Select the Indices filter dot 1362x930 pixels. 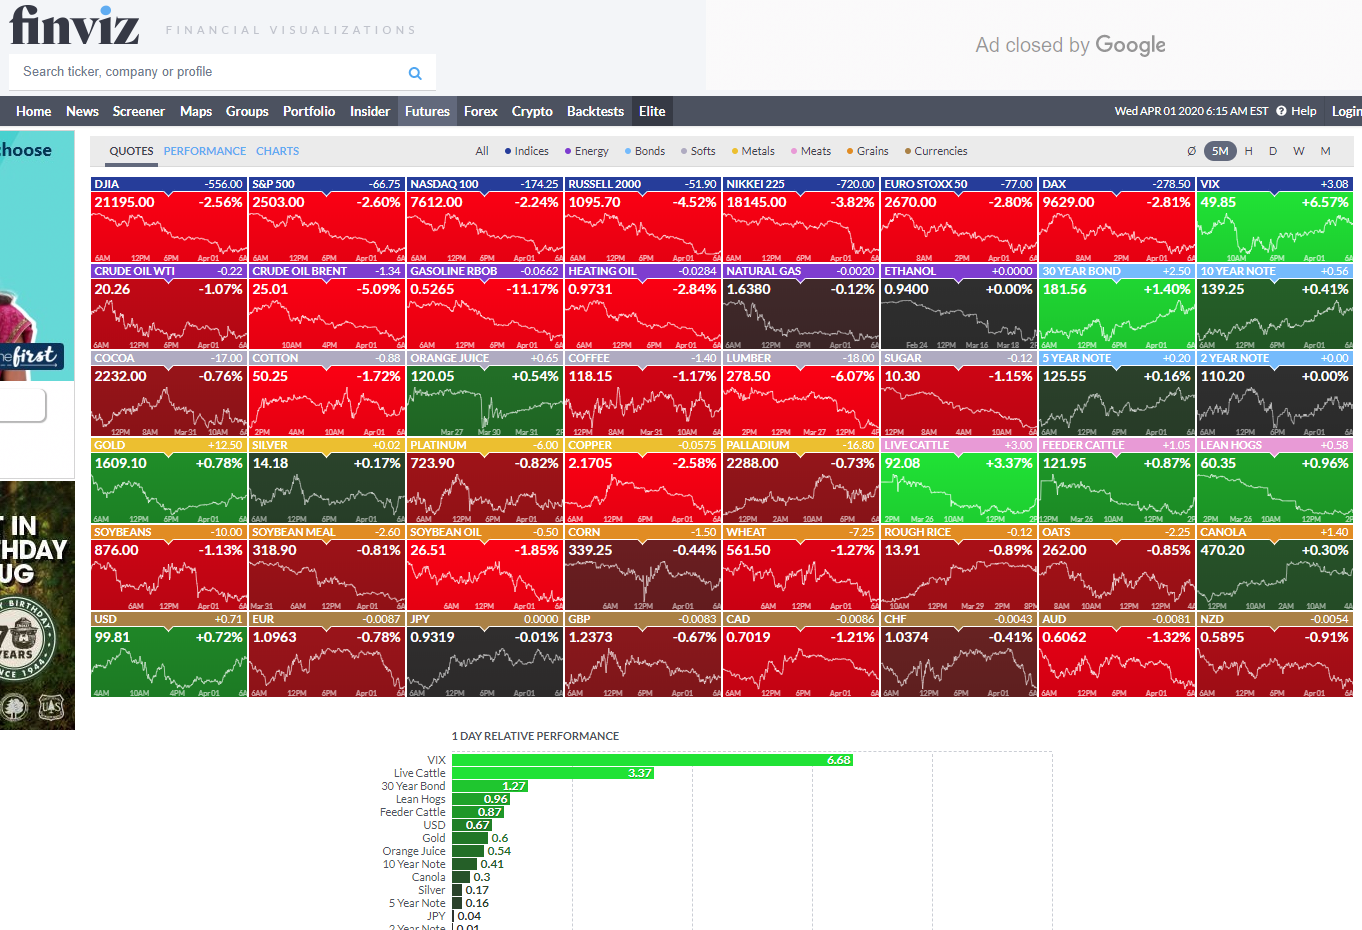pos(508,152)
